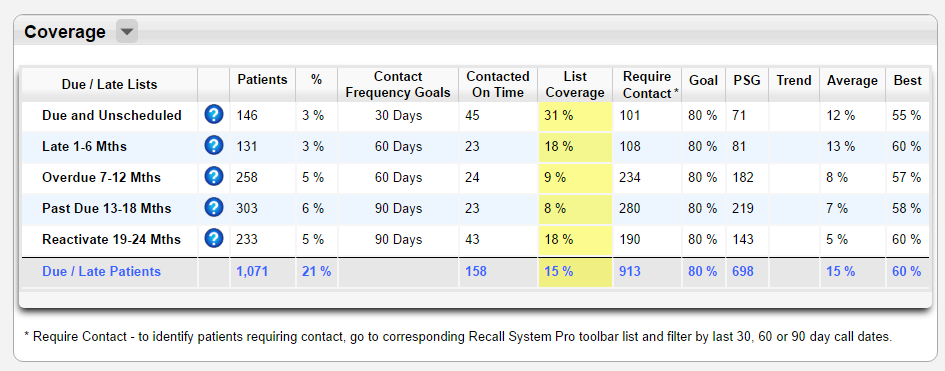945x371 pixels.
Task: Click require contact value 190
Action: click(630, 240)
